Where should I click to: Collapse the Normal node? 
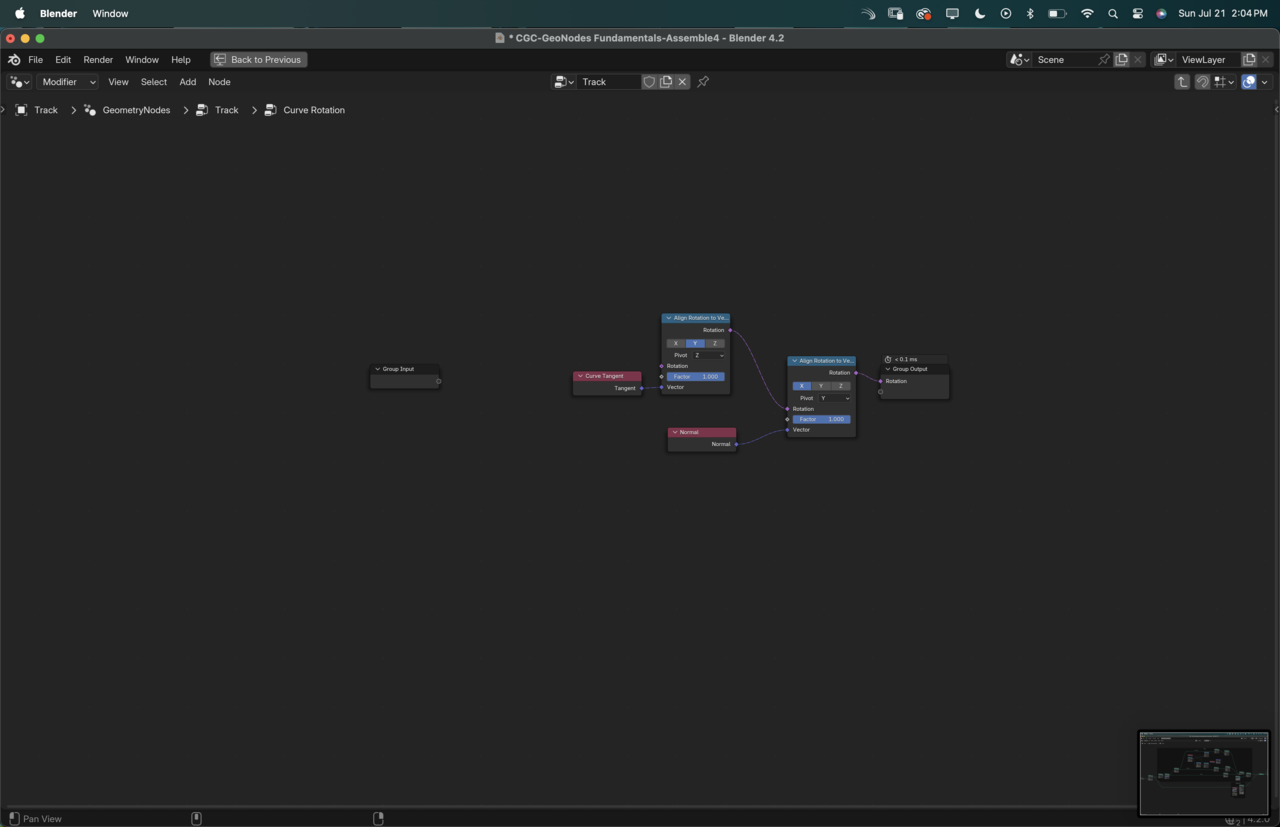pos(675,432)
